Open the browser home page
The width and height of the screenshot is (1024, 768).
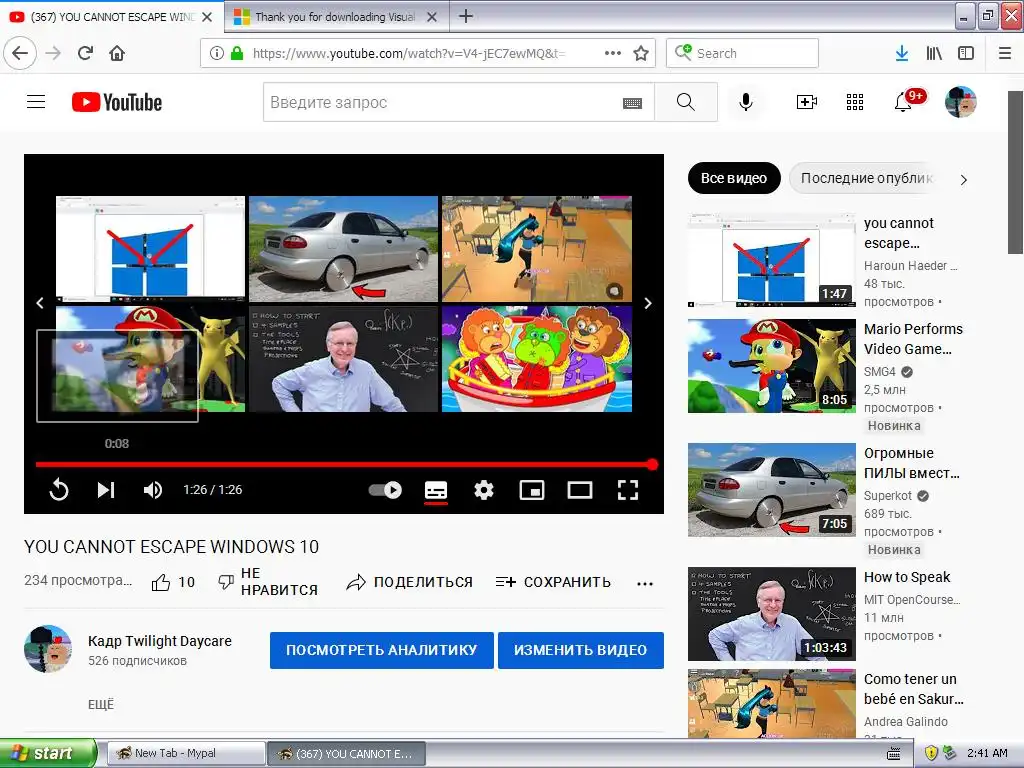[117, 53]
